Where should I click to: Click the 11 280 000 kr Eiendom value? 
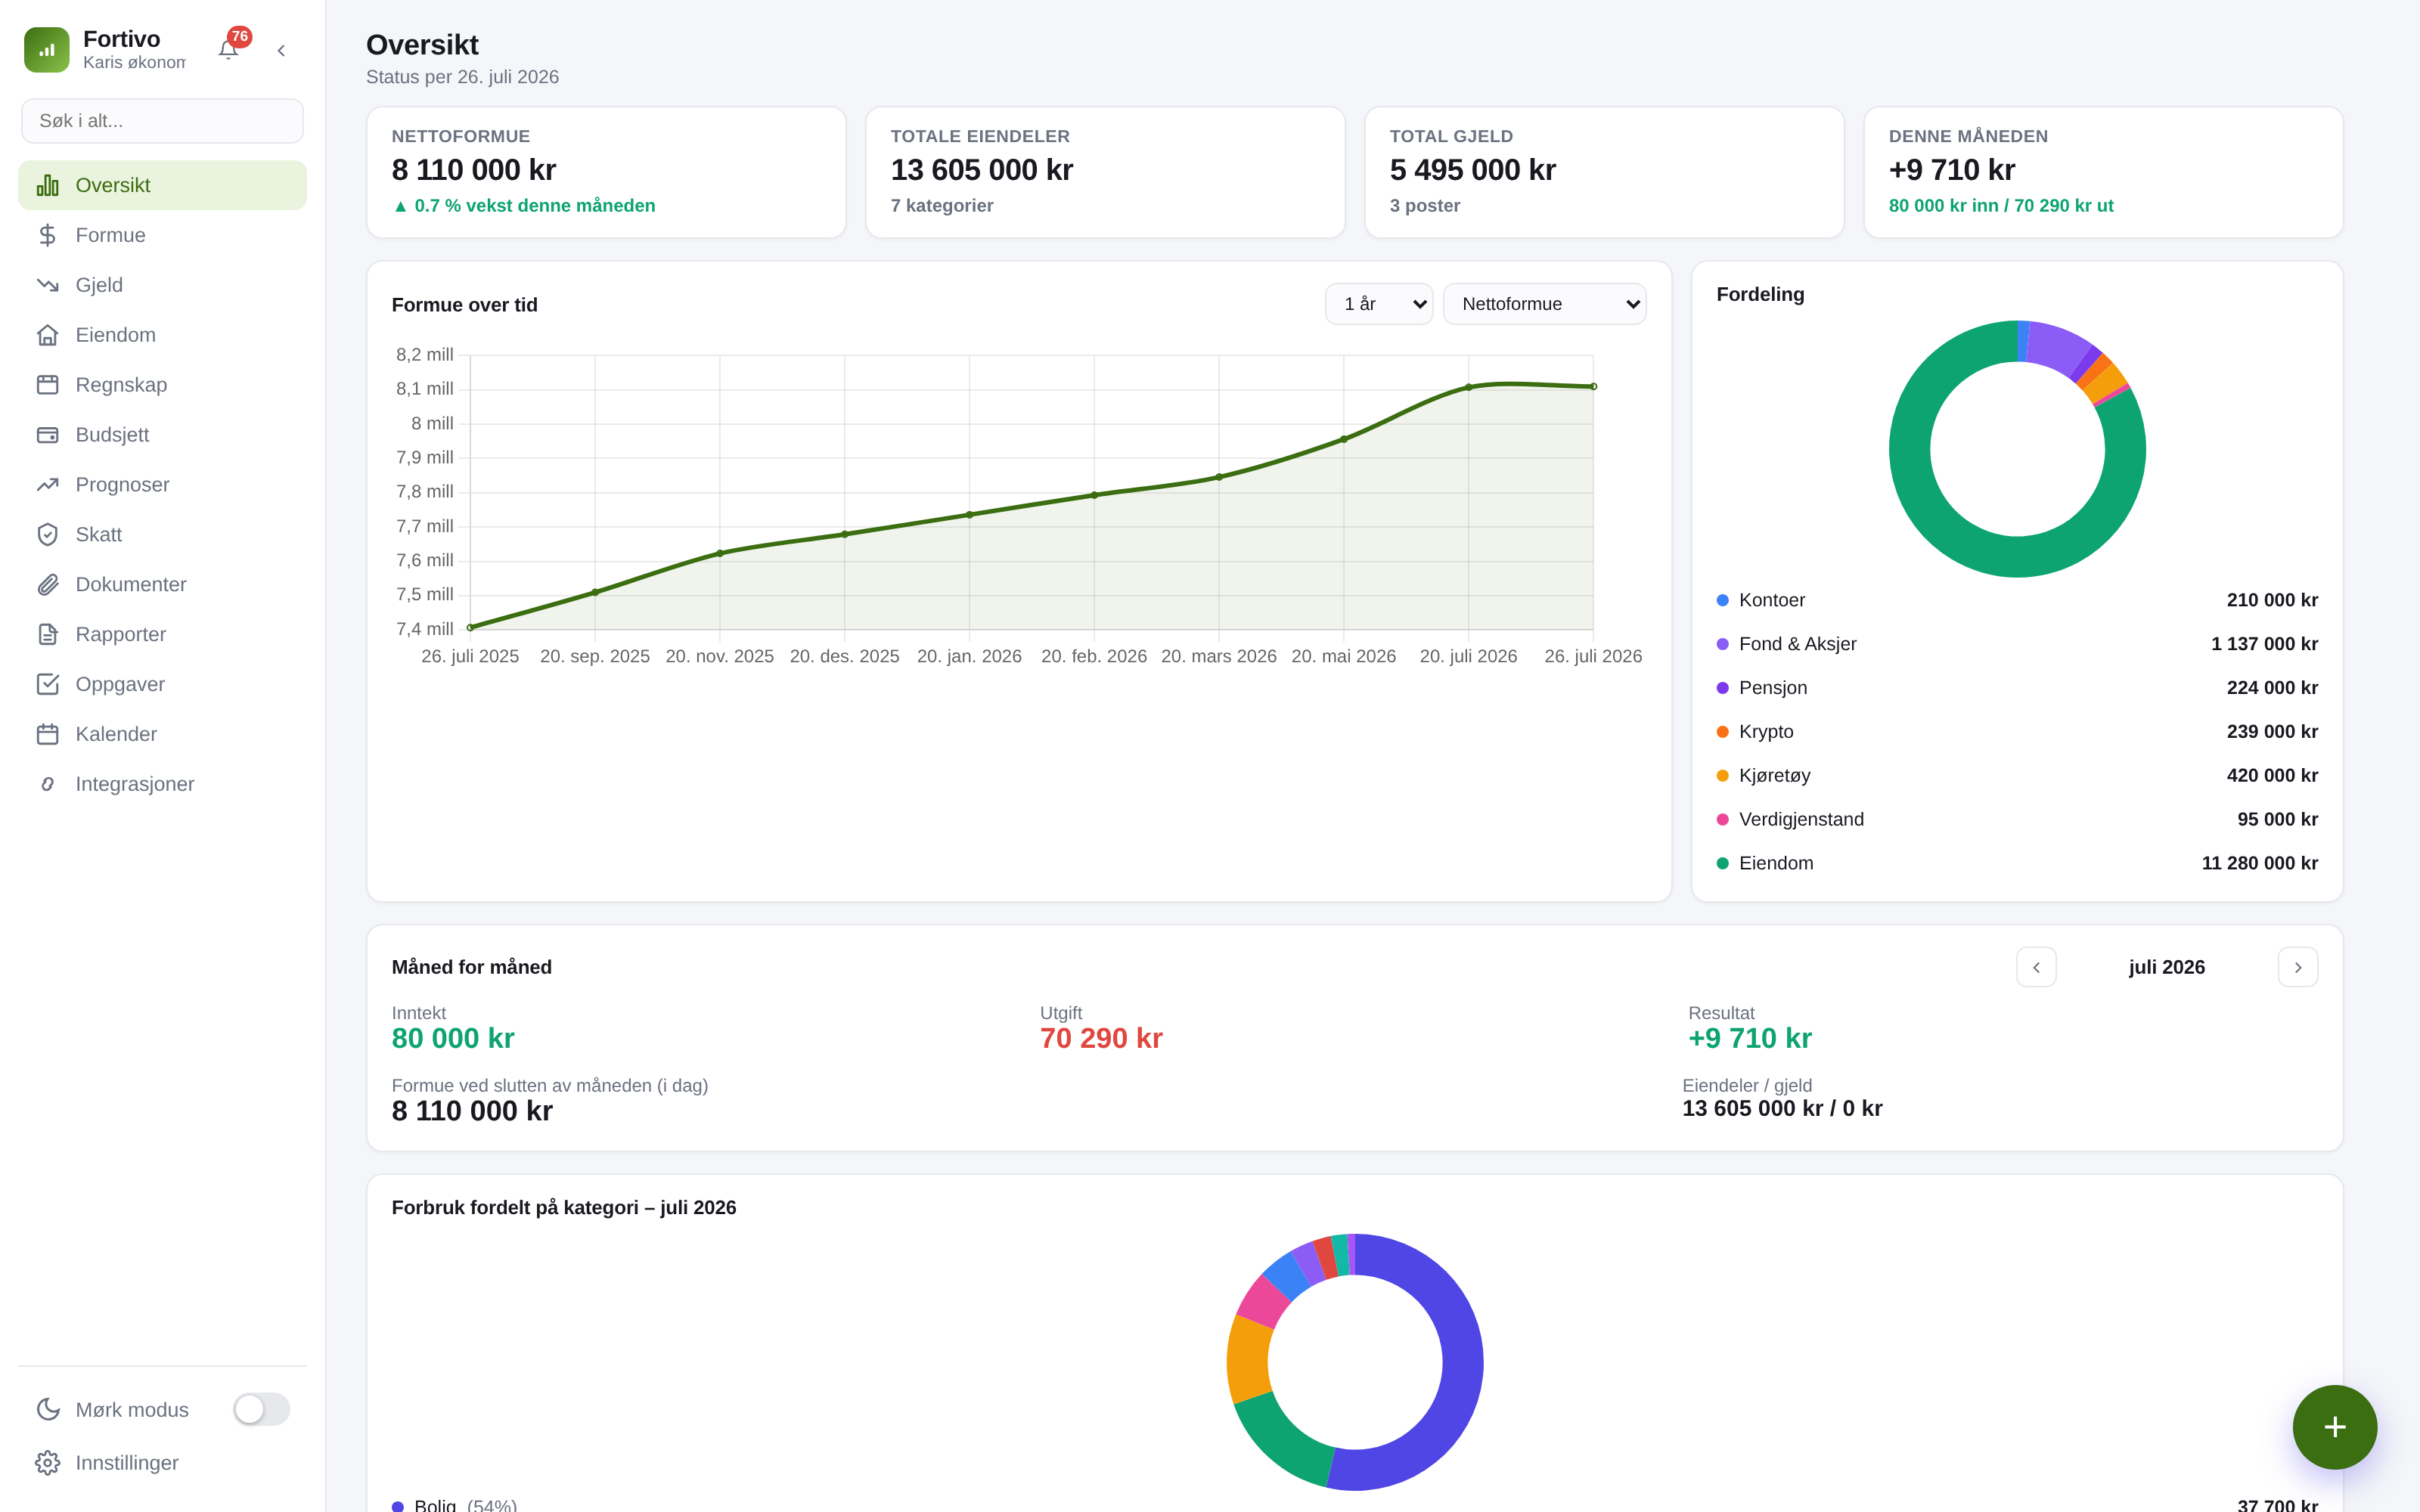pos(2259,863)
